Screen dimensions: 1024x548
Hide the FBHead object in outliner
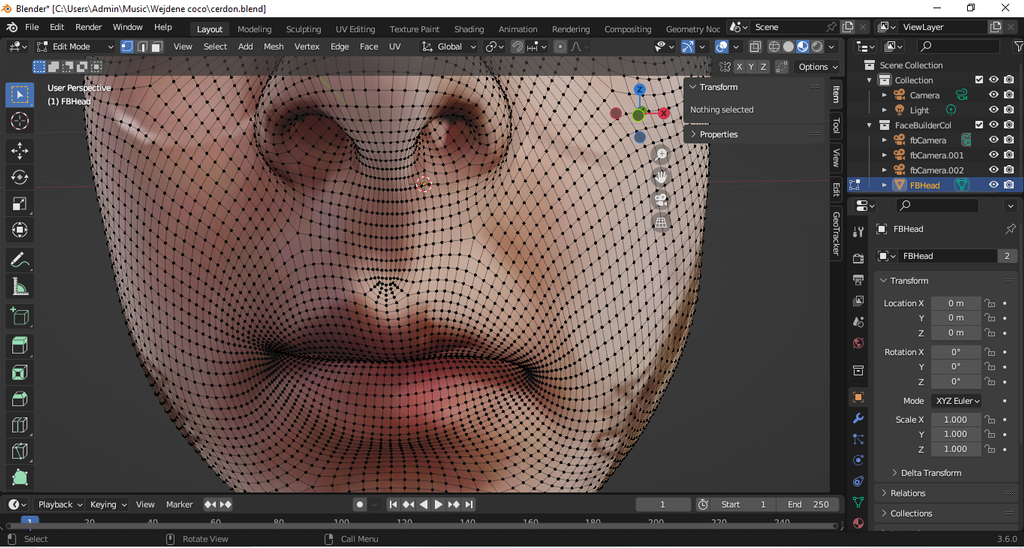(x=994, y=185)
